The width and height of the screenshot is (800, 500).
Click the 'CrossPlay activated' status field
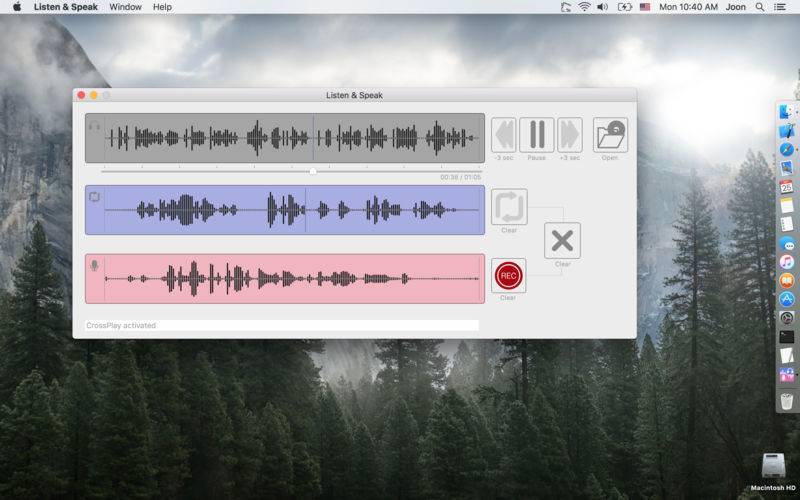282,326
